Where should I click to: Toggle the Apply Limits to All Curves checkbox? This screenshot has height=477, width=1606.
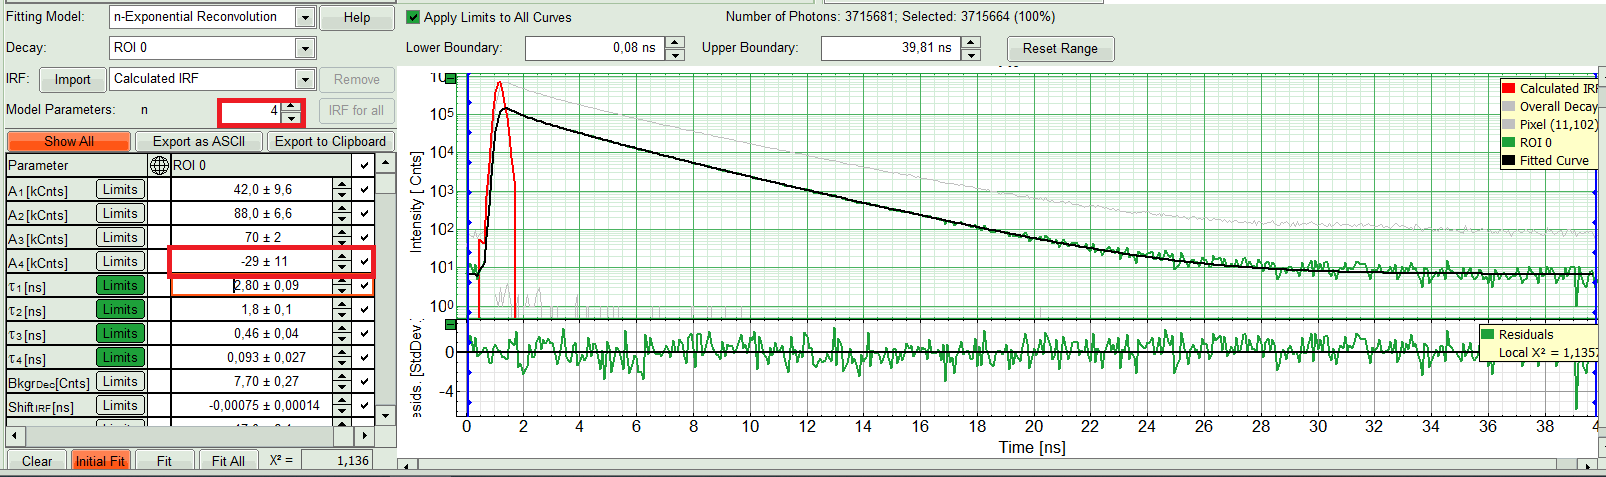click(413, 17)
